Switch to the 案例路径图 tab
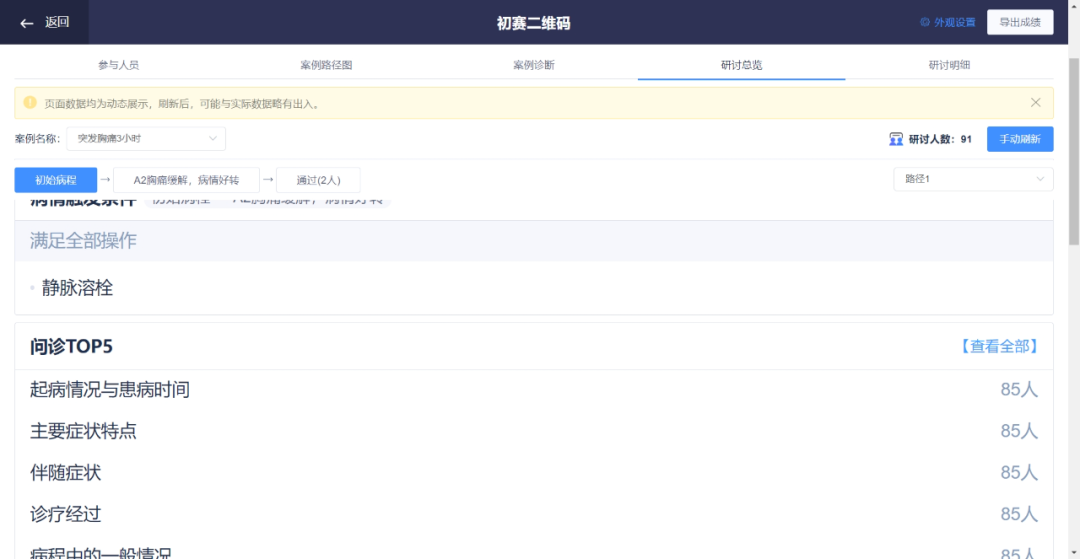The width and height of the screenshot is (1080, 559). click(x=326, y=65)
